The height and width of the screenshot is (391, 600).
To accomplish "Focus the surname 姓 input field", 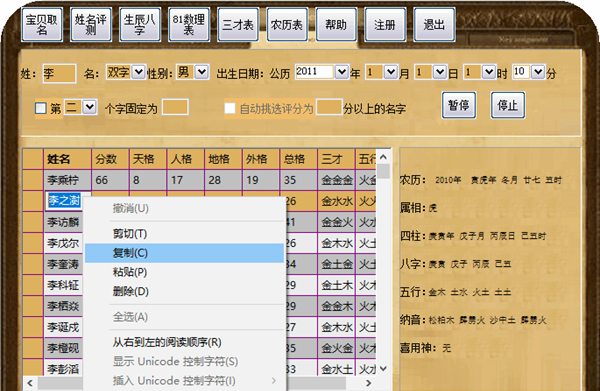I will (x=59, y=73).
